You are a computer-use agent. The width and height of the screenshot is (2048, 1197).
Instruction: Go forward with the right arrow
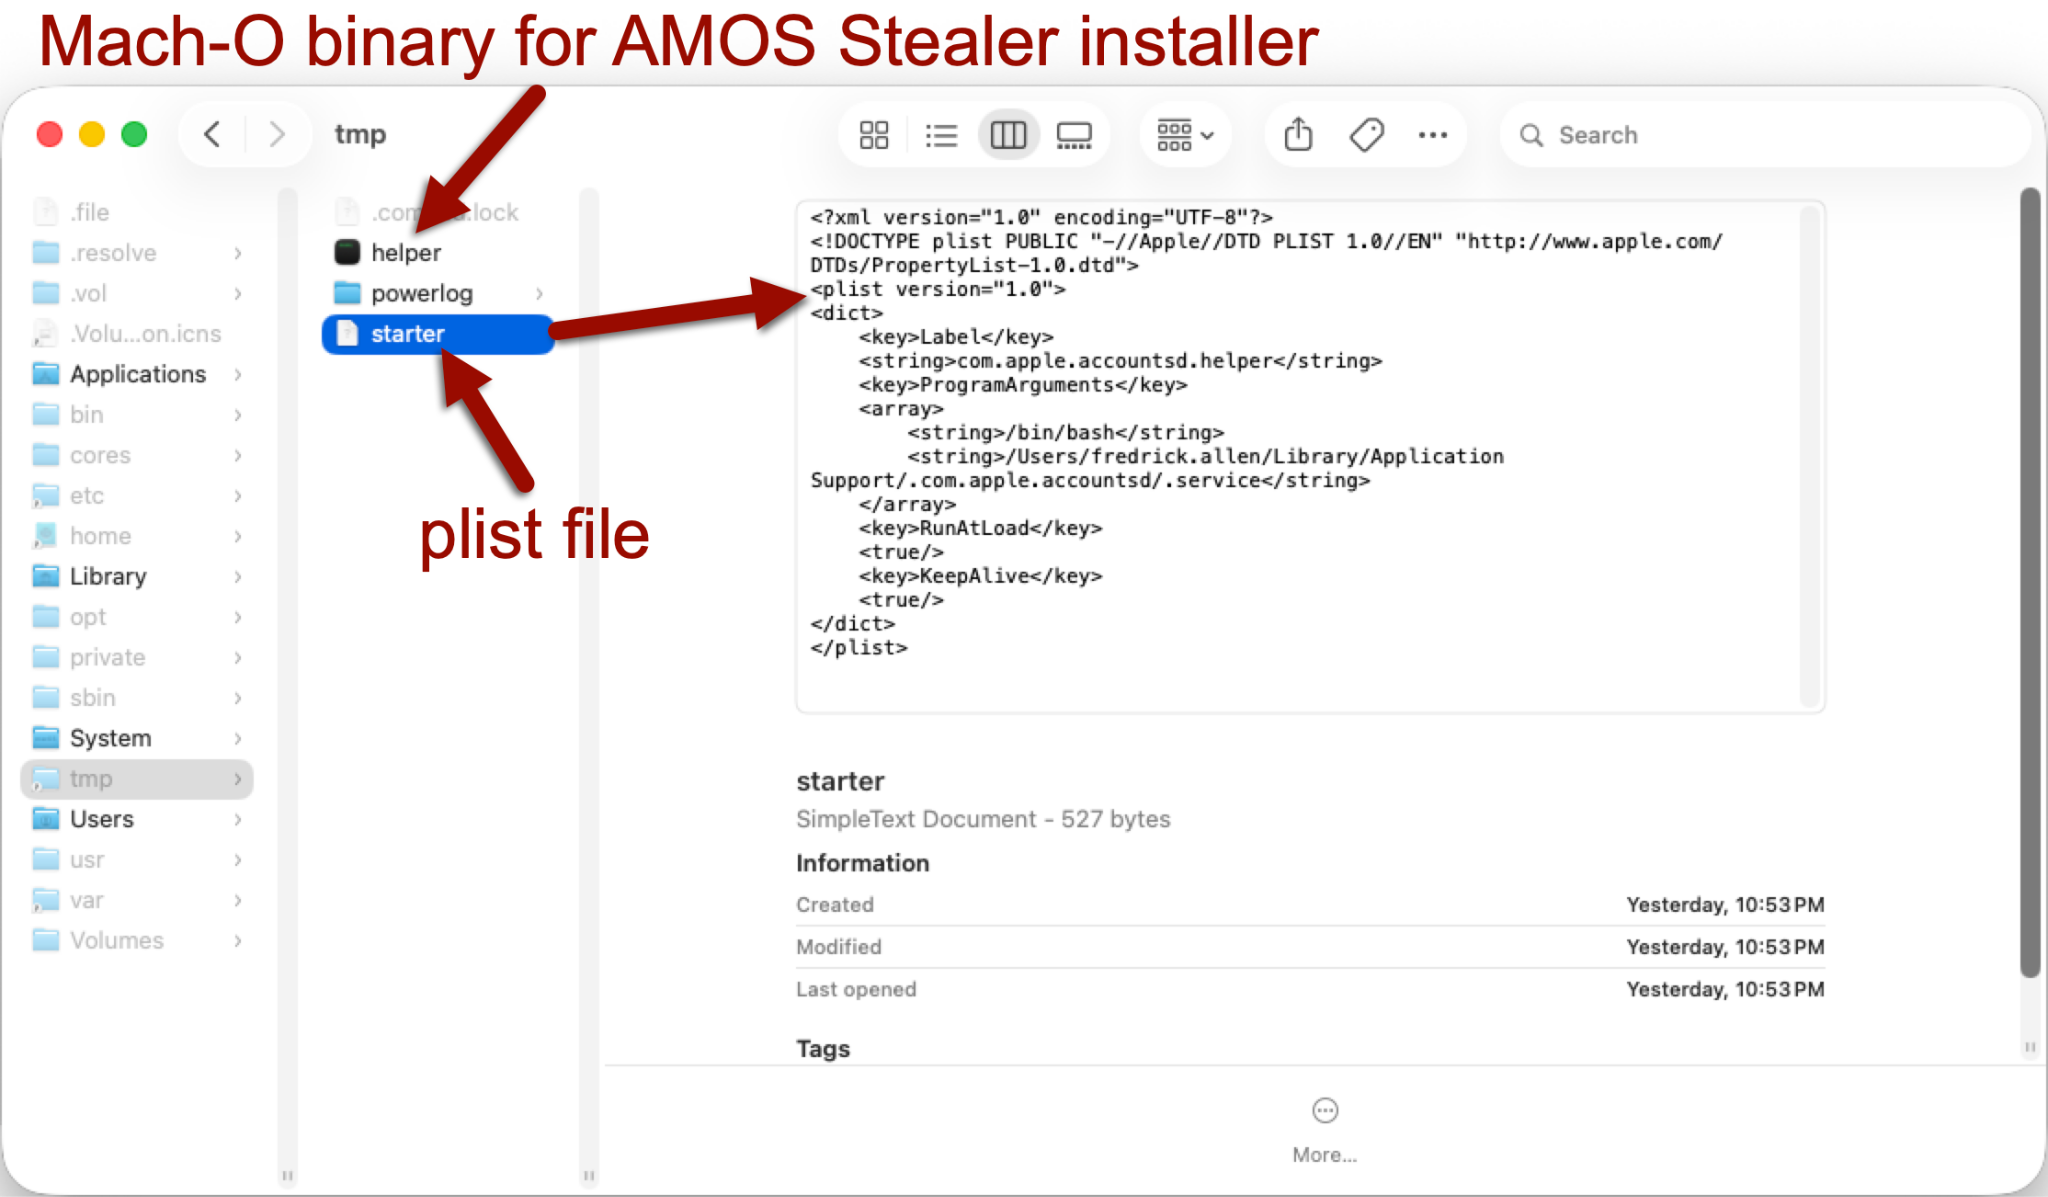(x=277, y=134)
